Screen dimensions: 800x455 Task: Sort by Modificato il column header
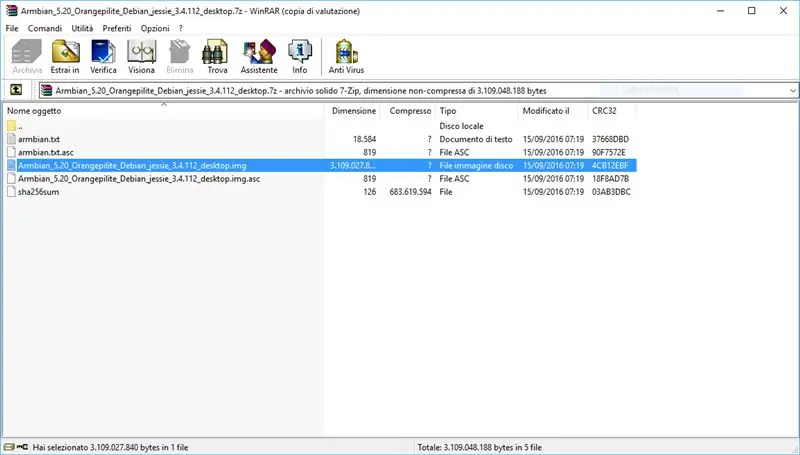click(546, 111)
